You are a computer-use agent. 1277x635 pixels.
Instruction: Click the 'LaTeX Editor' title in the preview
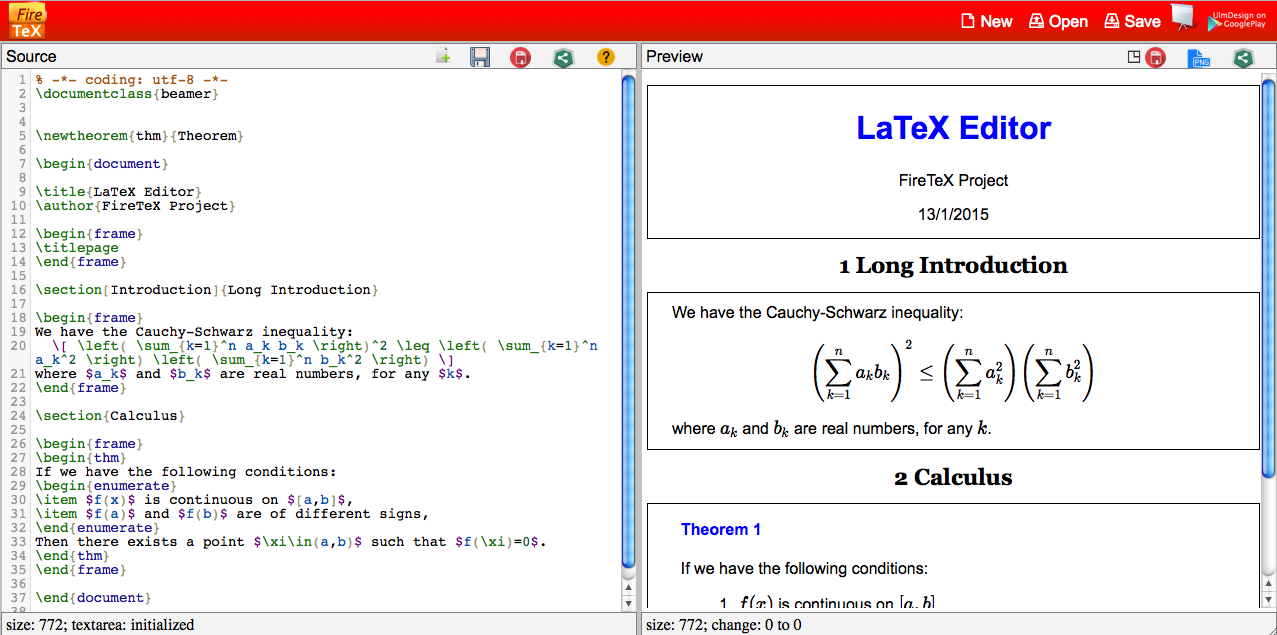tap(954, 128)
